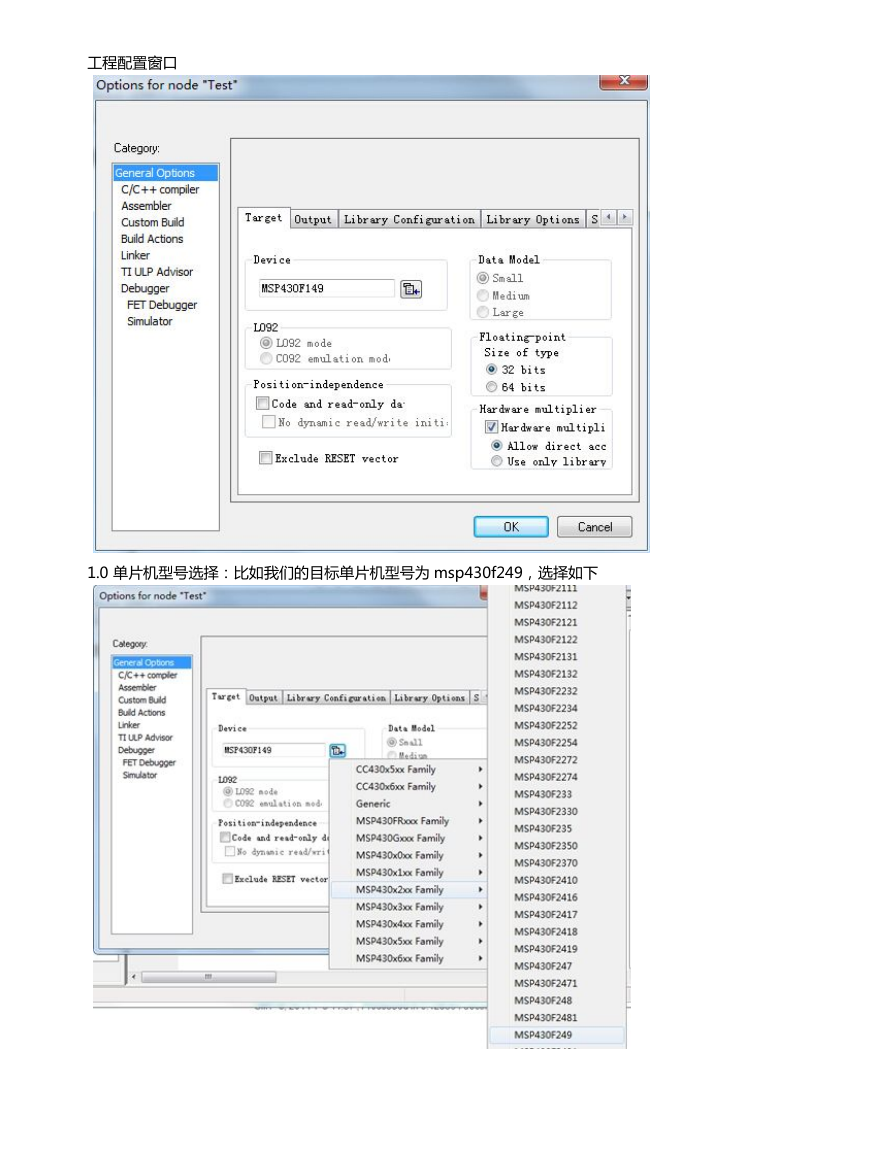Choose MSP430F2419 from device list
This screenshot has height=1155, width=893.
point(556,949)
